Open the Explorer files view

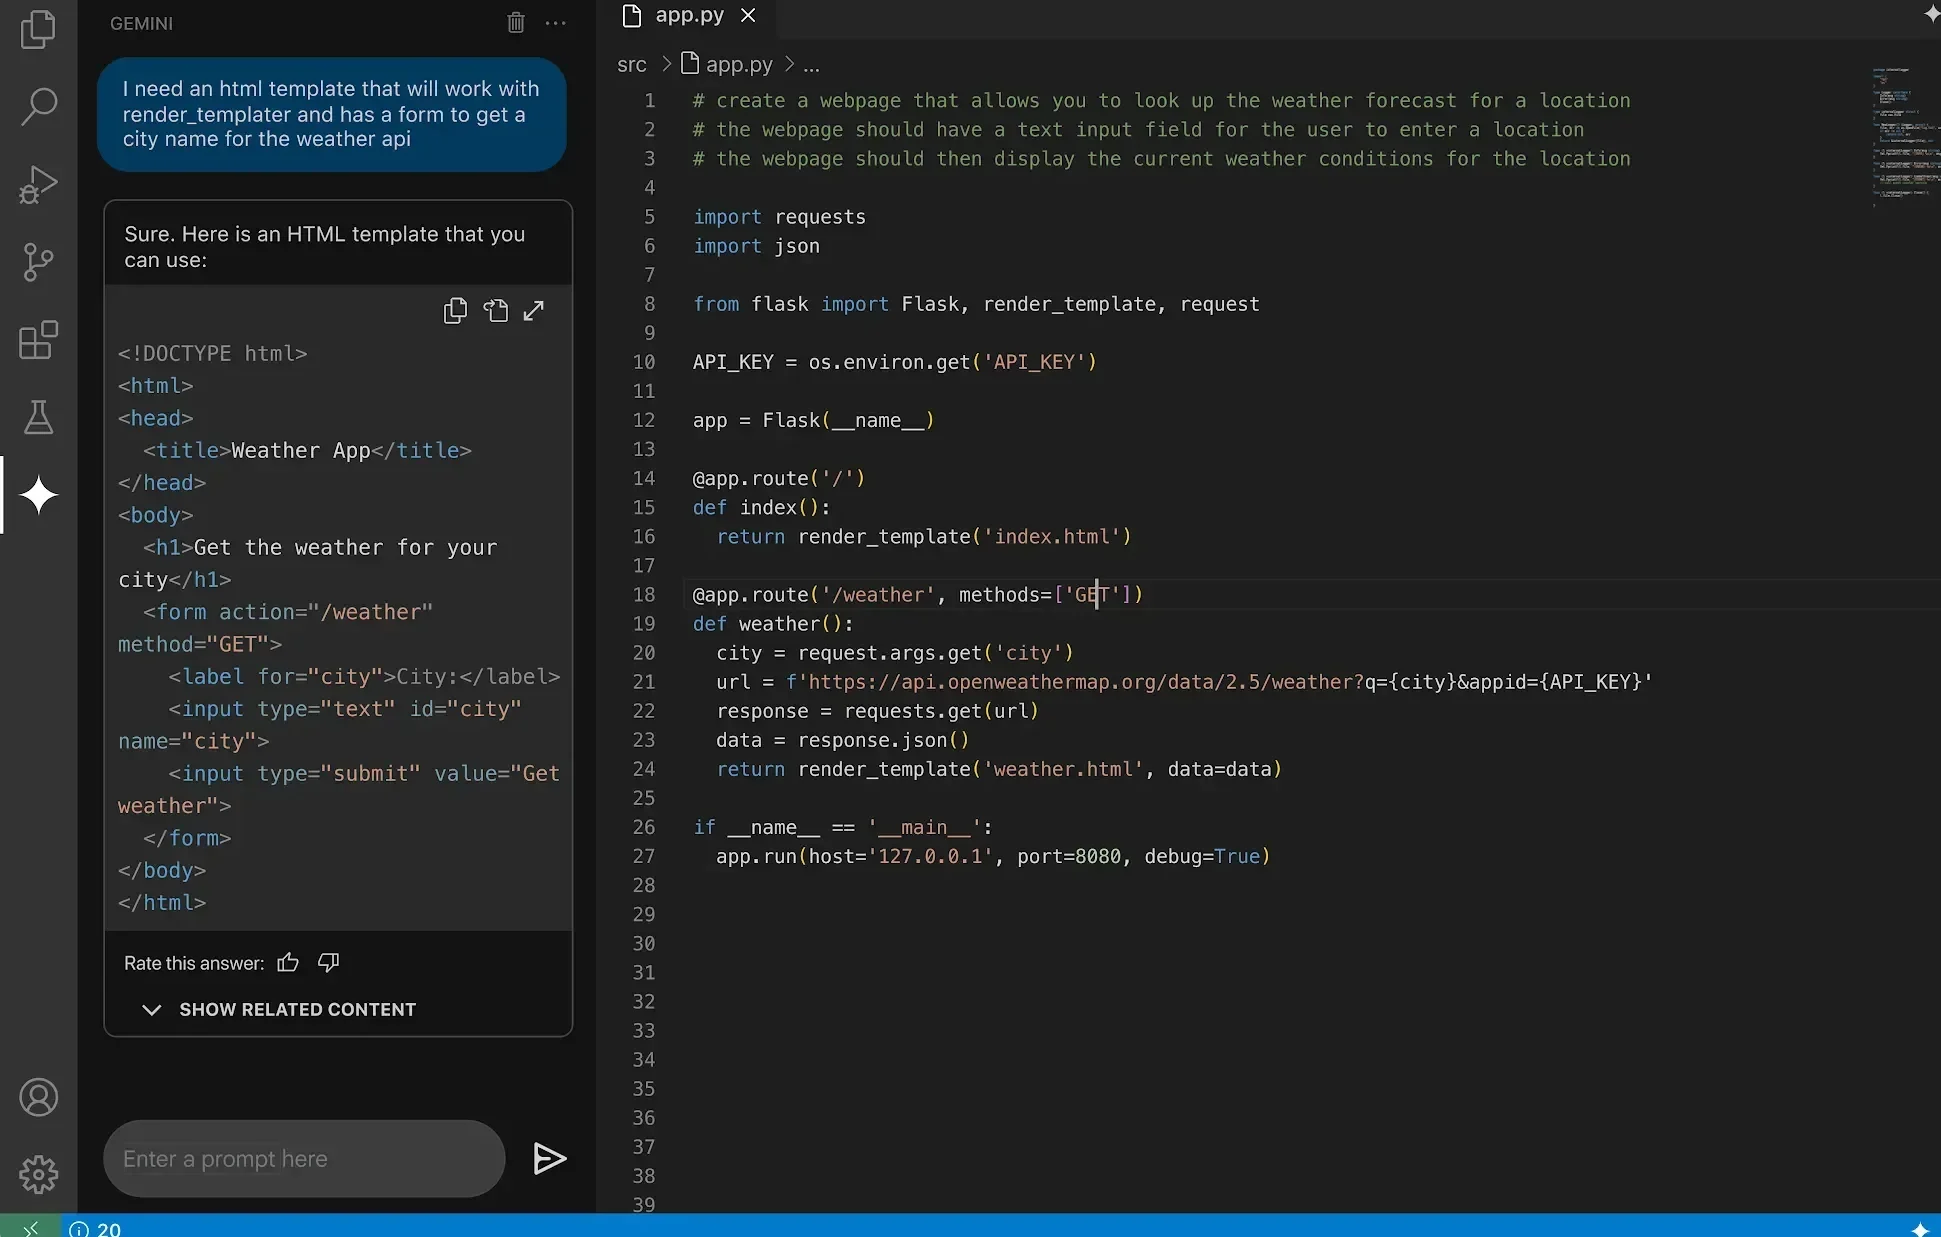click(38, 29)
